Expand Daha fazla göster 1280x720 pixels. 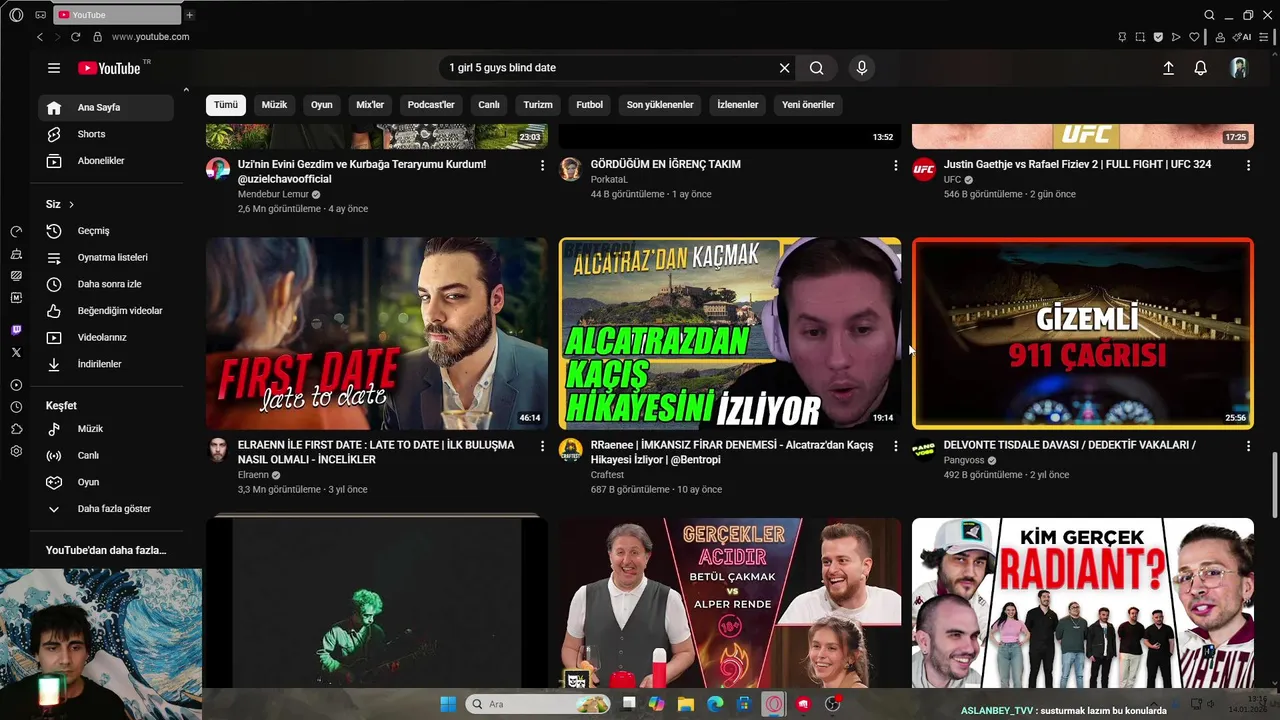106,509
